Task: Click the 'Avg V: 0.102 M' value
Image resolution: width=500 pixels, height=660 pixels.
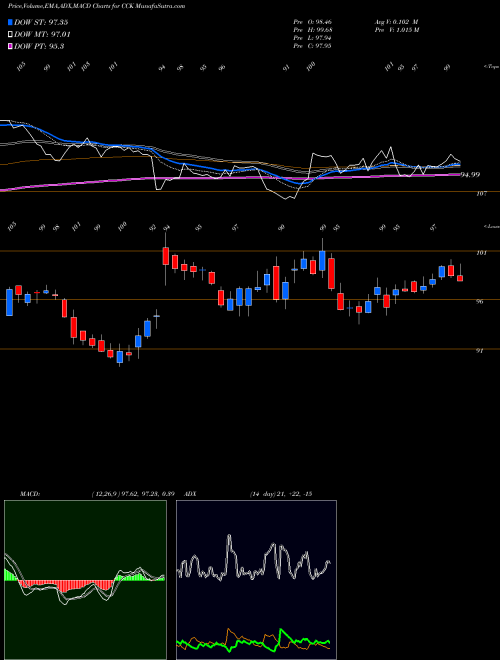Action: [x=396, y=22]
